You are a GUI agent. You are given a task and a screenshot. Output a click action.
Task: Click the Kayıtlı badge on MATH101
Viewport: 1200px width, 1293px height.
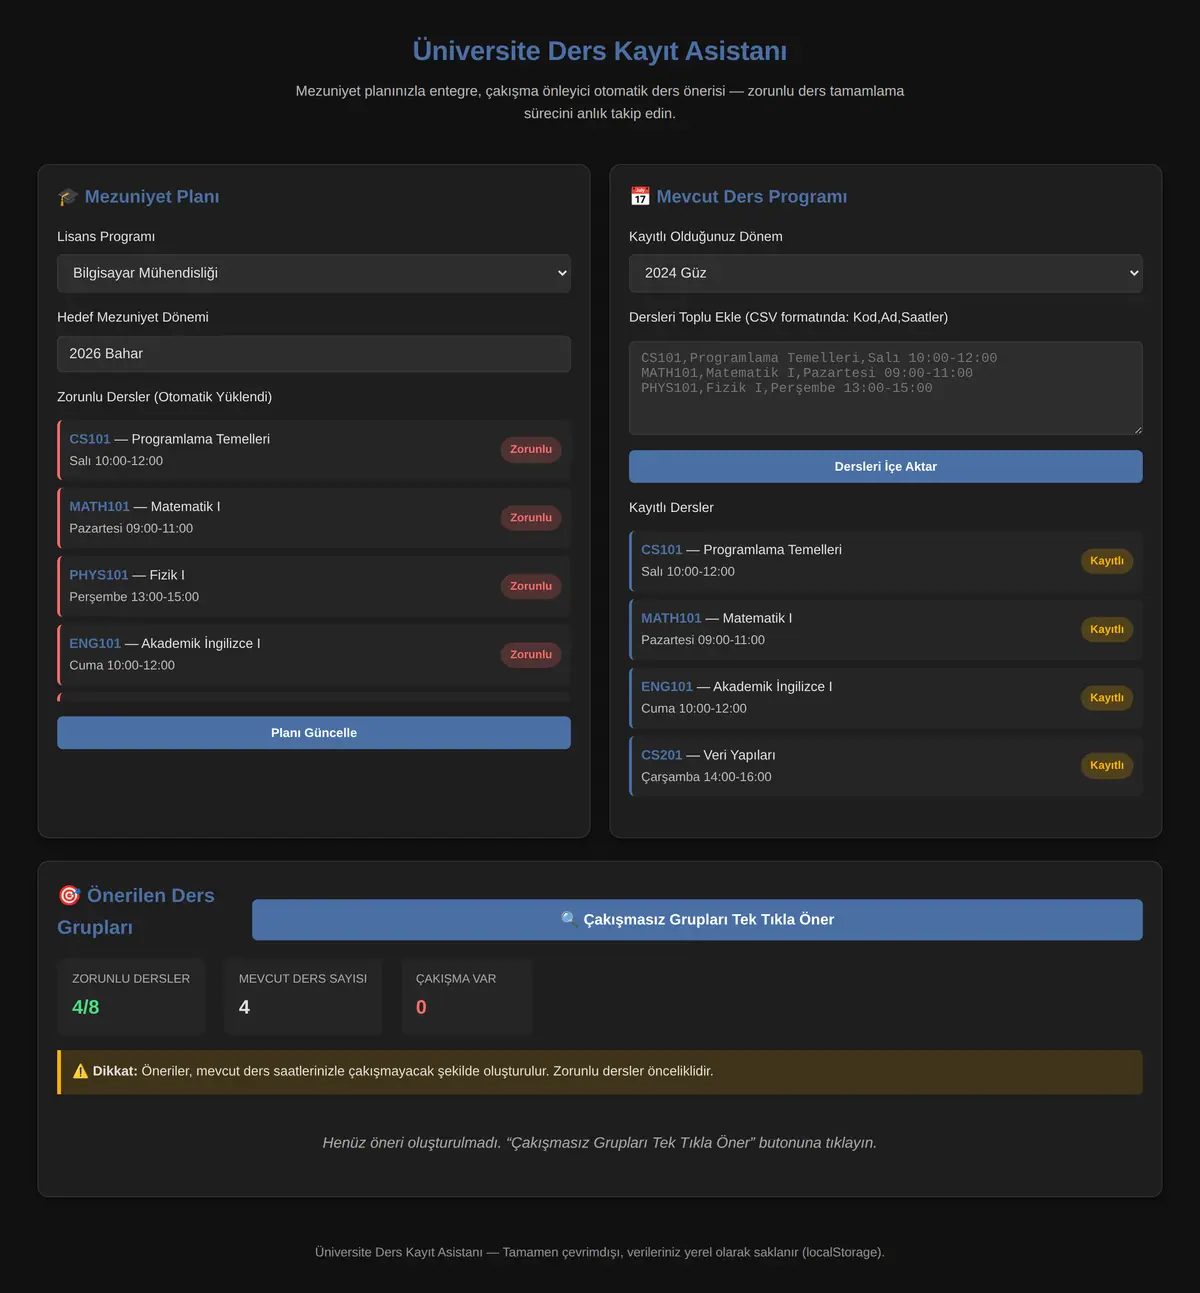[x=1107, y=629]
